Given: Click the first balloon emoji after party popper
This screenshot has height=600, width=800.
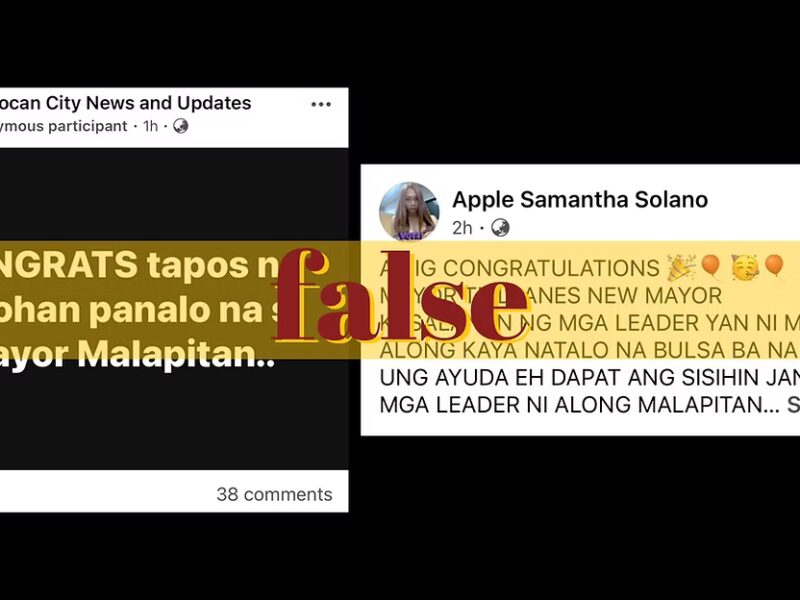Looking at the screenshot, I should tap(710, 267).
